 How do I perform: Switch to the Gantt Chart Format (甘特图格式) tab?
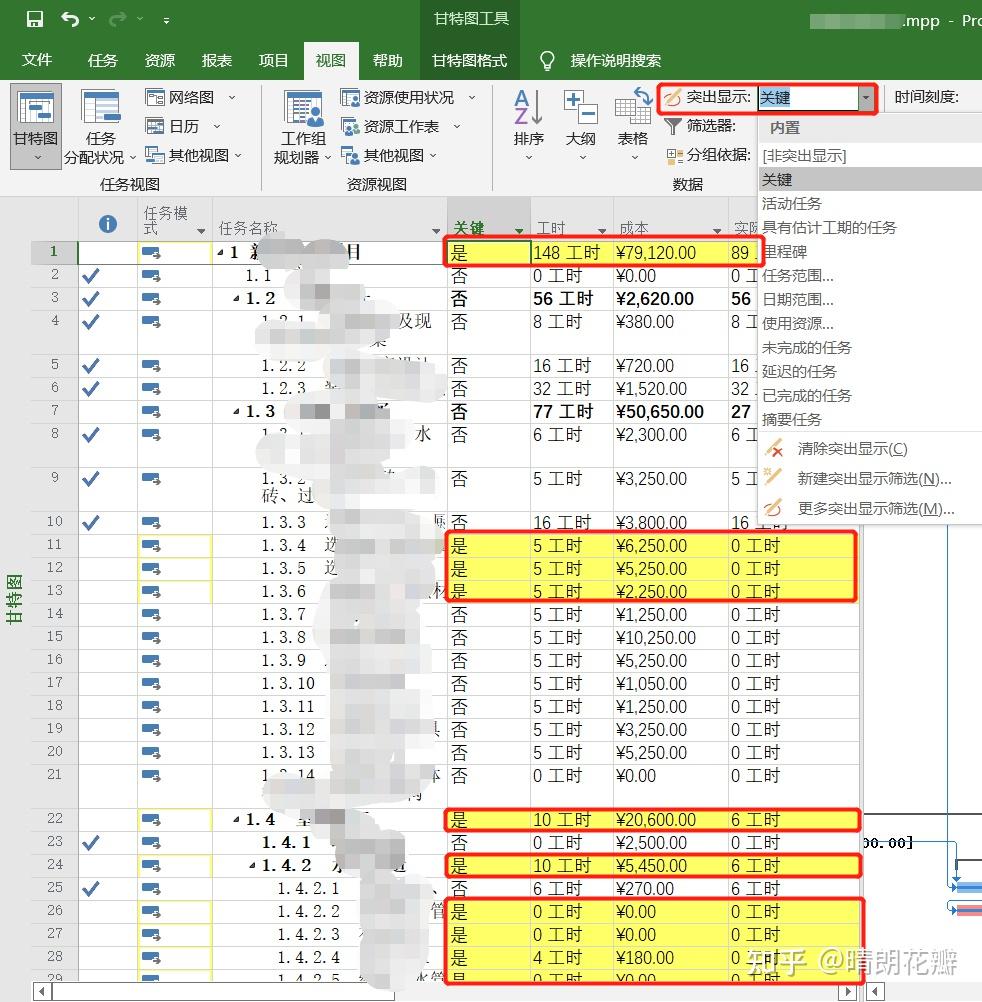tap(469, 60)
